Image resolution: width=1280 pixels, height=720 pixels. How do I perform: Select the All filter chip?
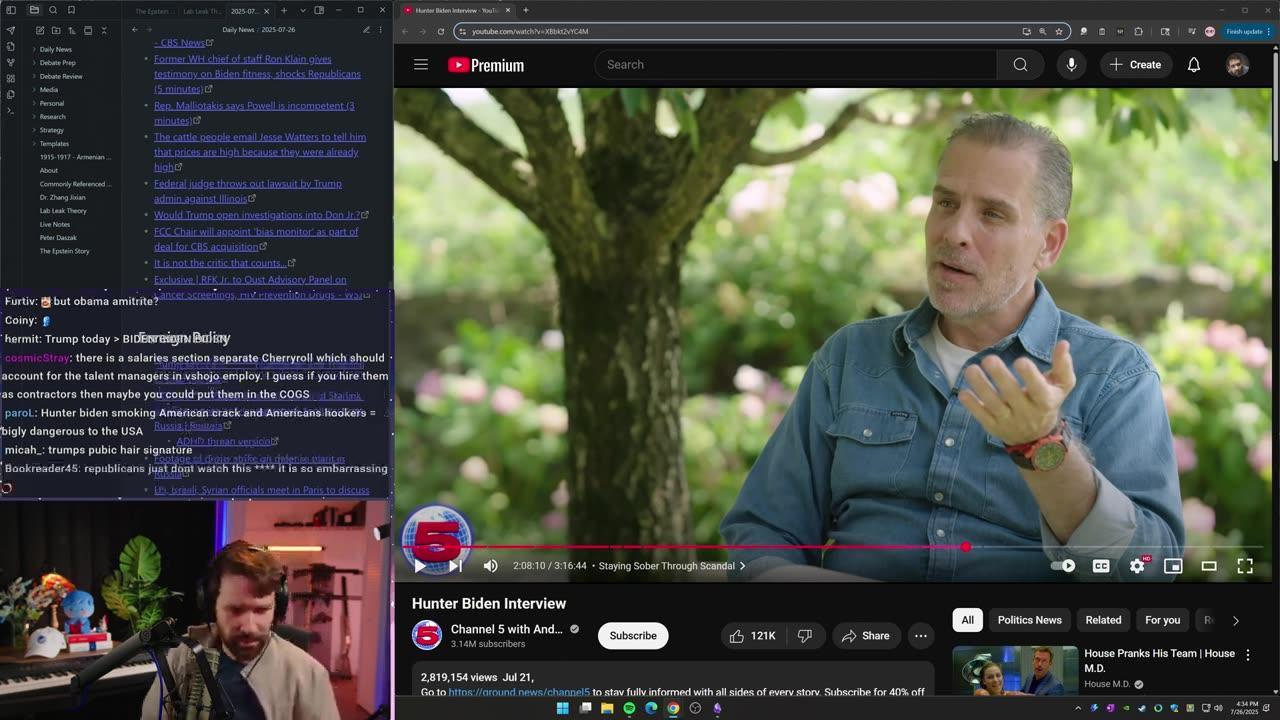point(968,620)
